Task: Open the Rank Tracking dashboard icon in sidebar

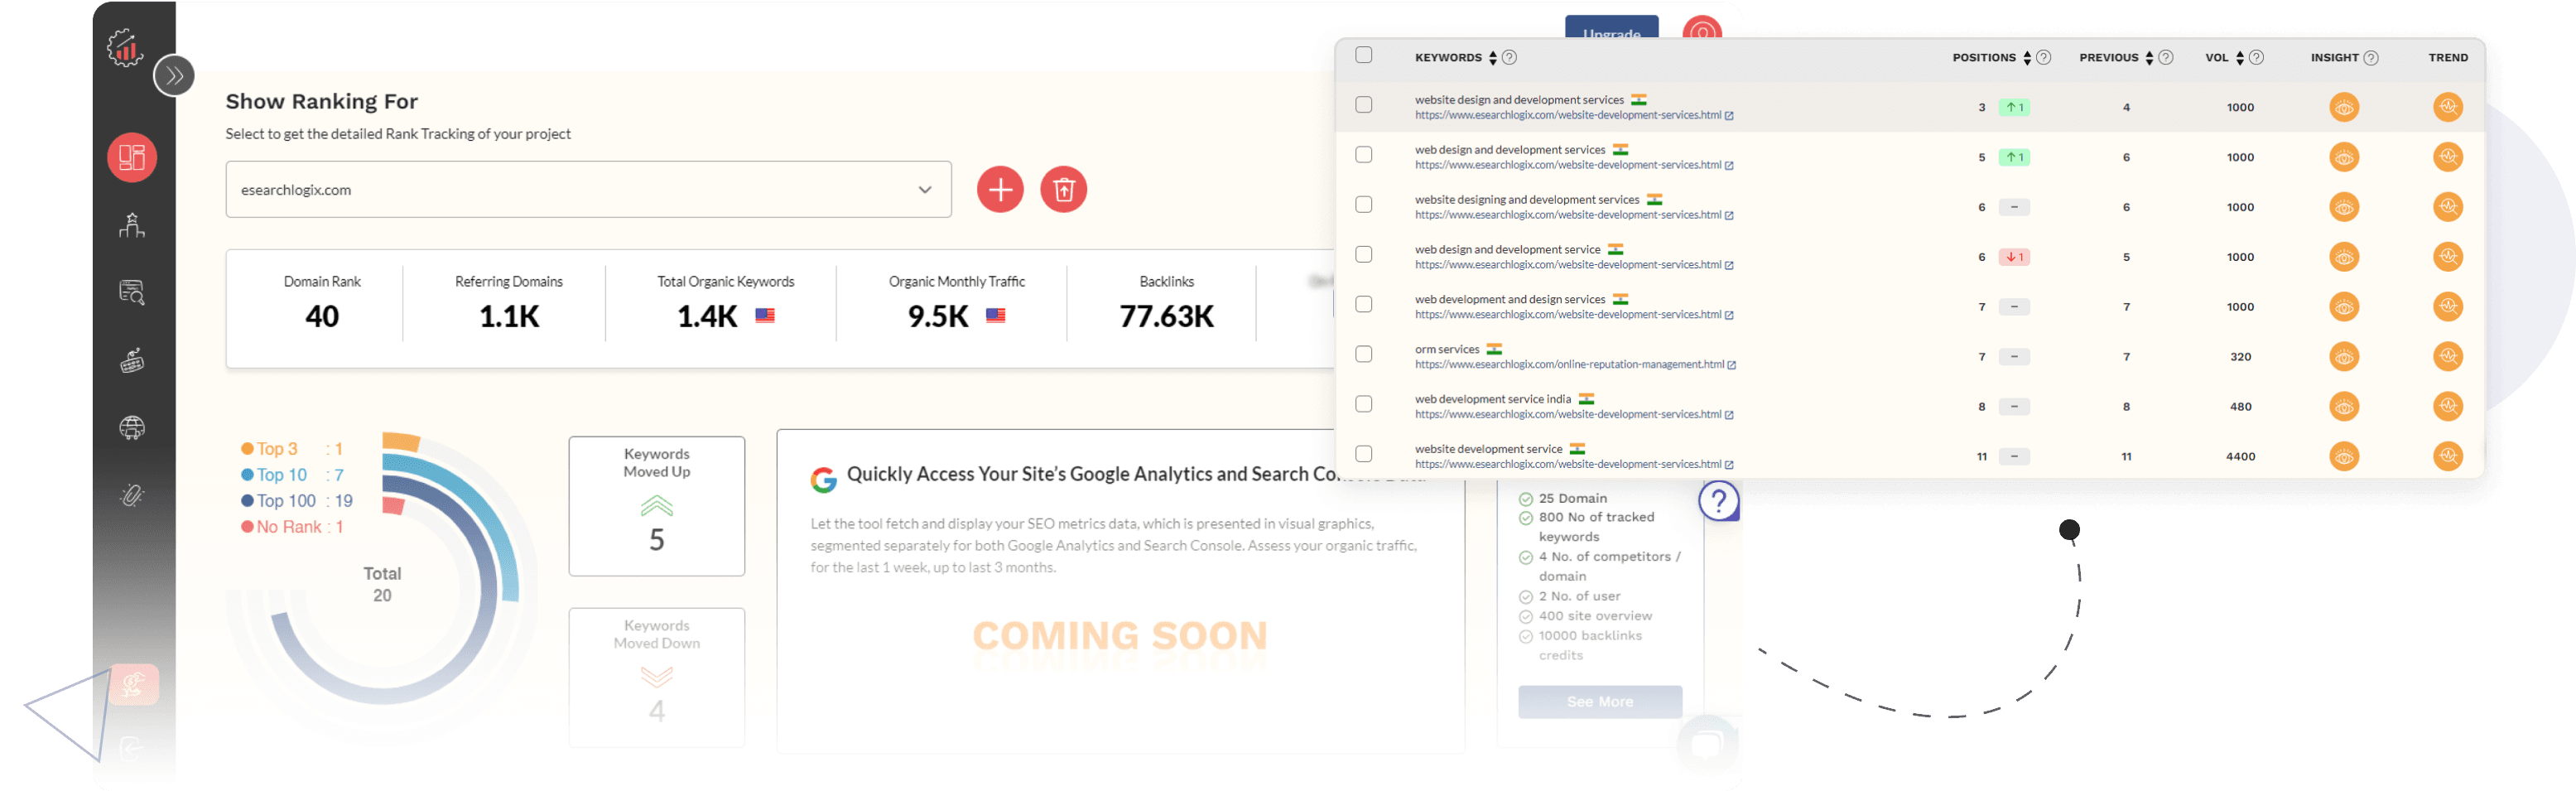Action: coord(132,157)
